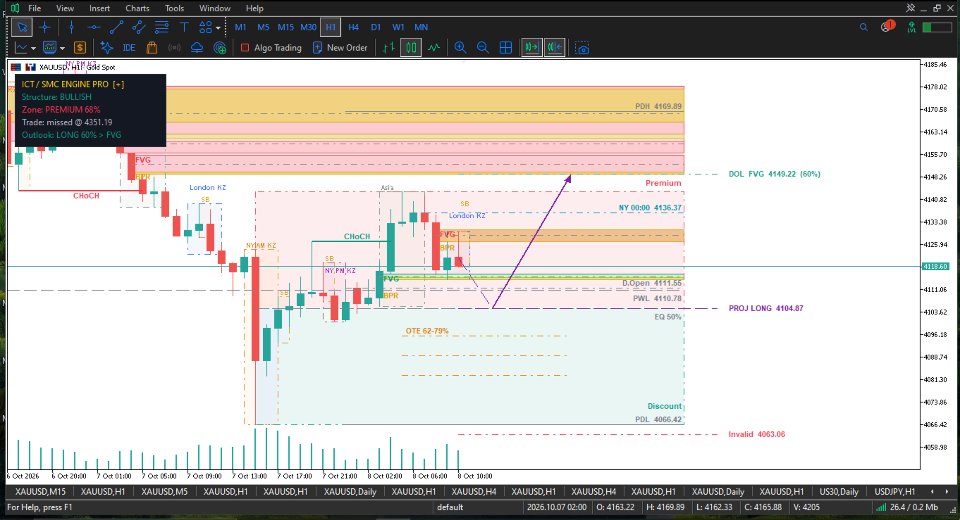Open the Insert menu

coord(99,8)
